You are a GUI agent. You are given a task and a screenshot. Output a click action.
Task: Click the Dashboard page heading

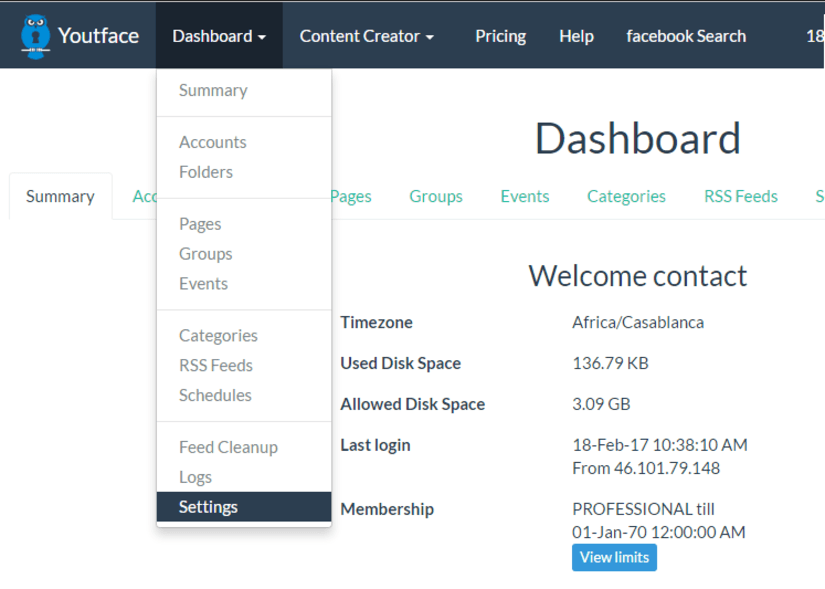638,138
